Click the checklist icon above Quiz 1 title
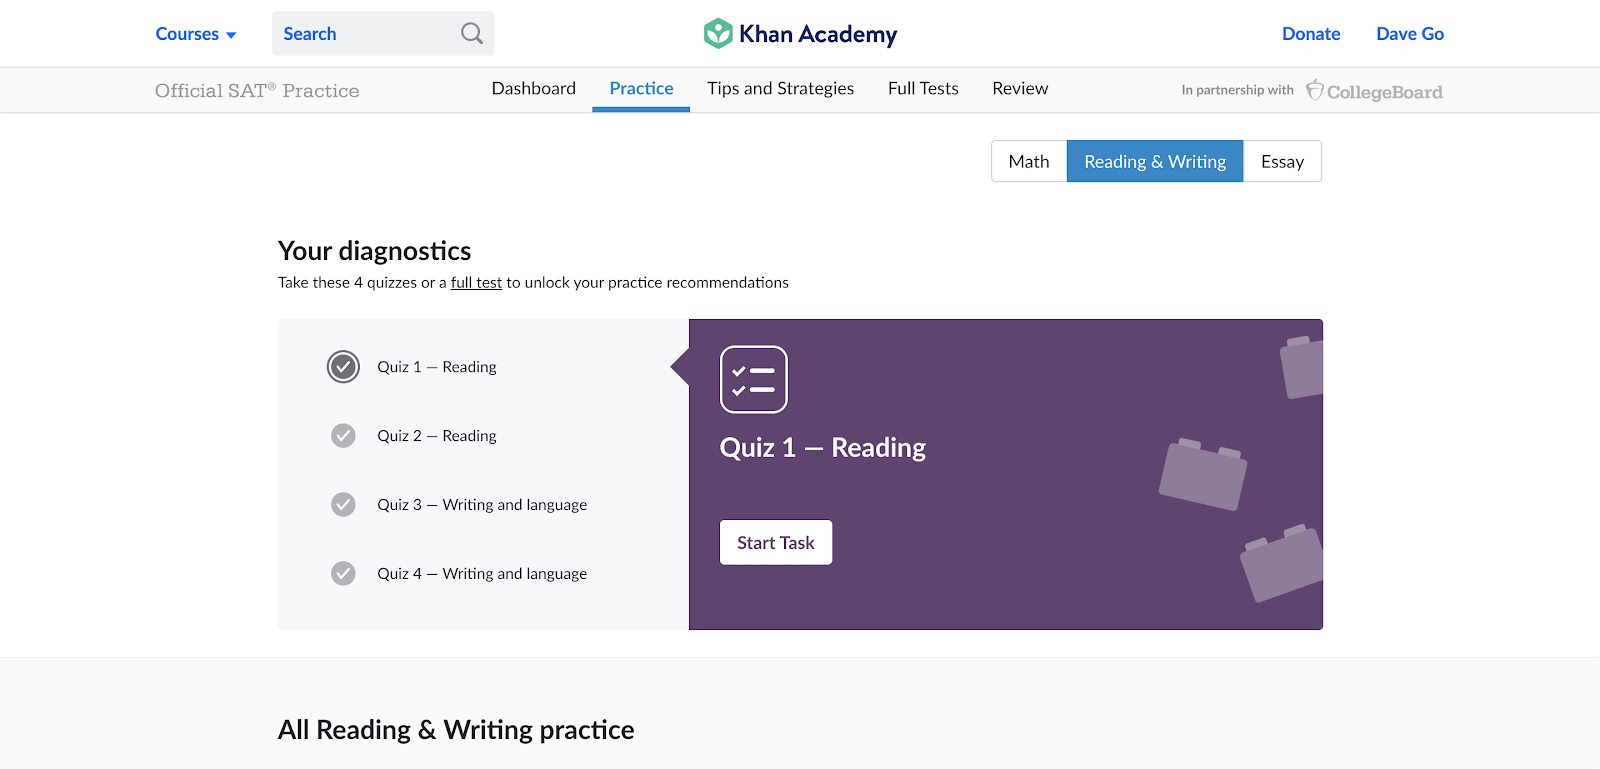 pos(754,379)
